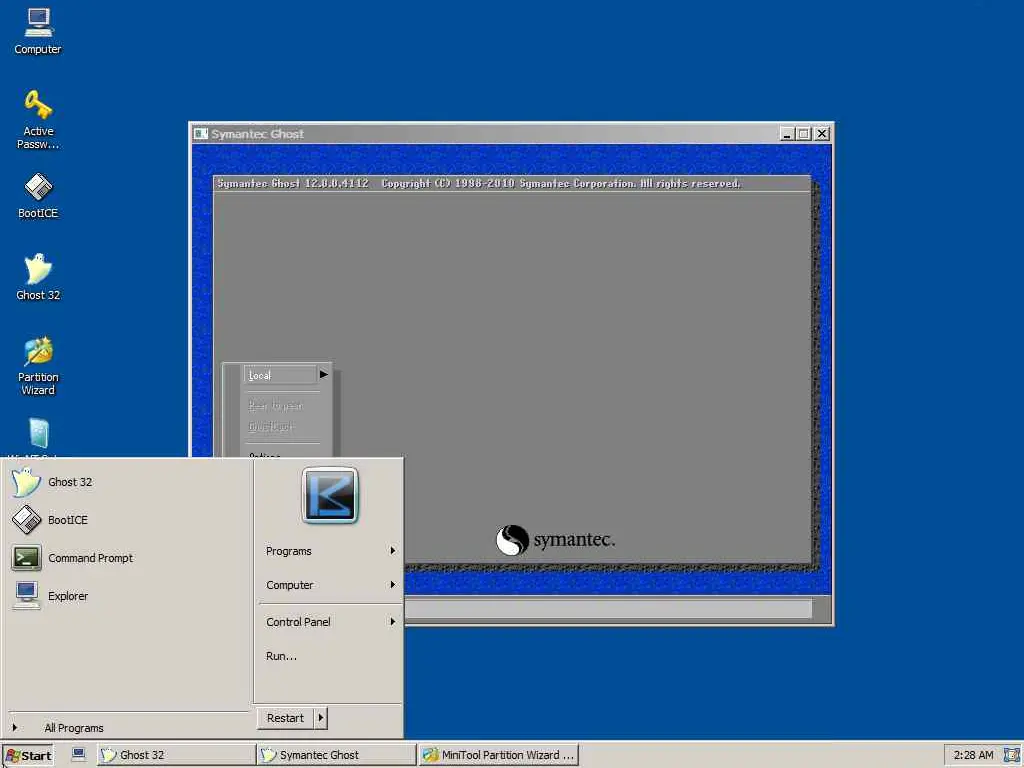Open the Computer desktop icon
This screenshot has width=1024, height=768.
(38, 31)
